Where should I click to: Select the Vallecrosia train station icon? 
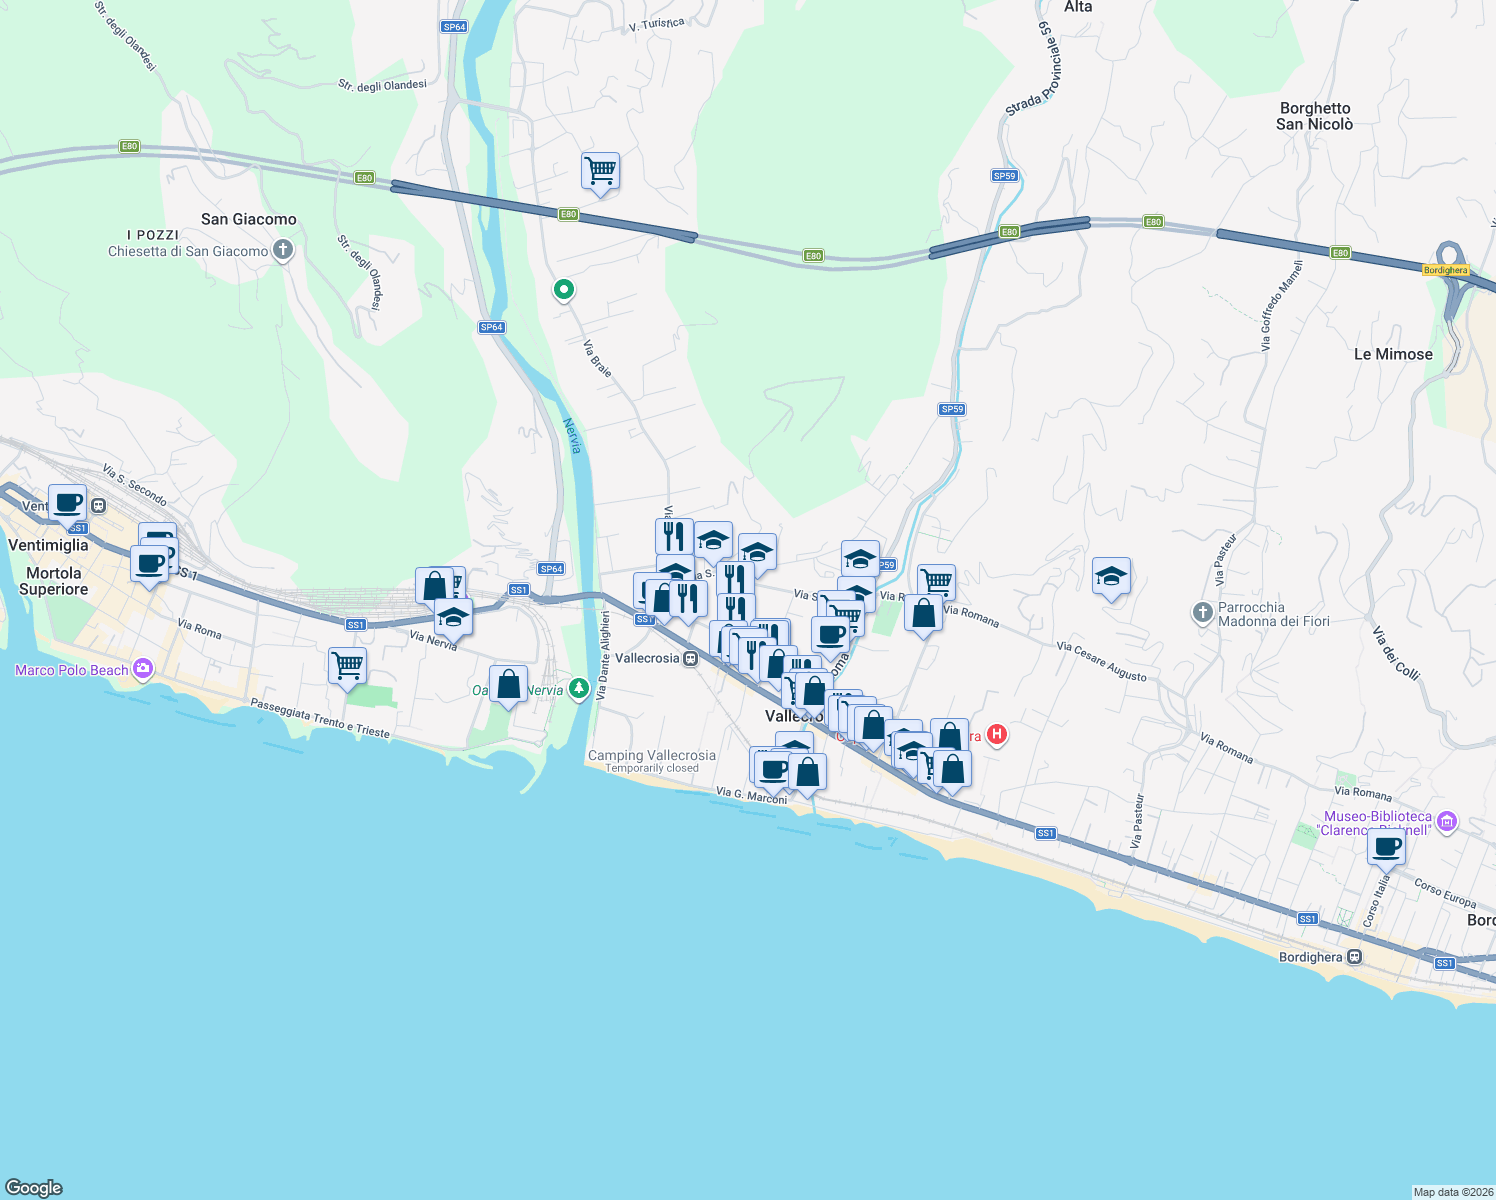point(690,660)
